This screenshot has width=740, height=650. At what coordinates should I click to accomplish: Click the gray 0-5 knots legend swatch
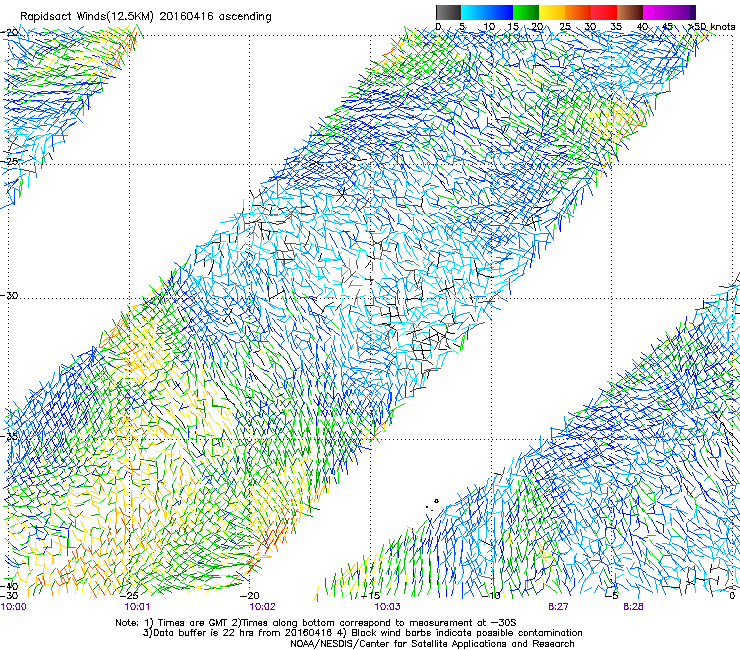click(x=448, y=12)
